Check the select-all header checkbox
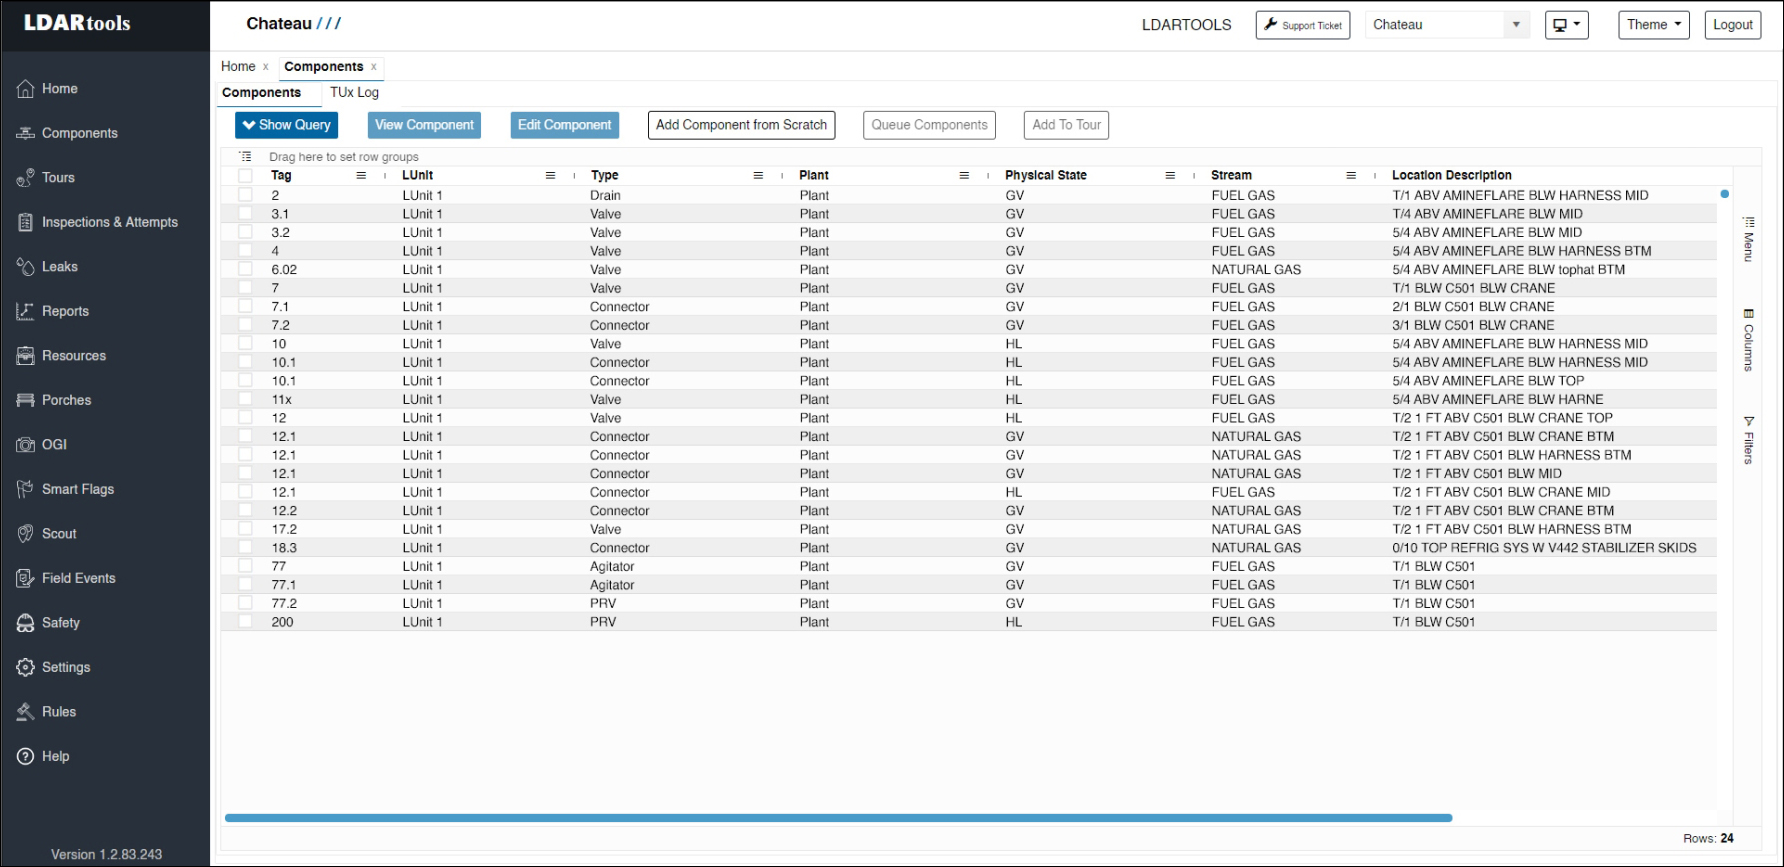 point(245,175)
